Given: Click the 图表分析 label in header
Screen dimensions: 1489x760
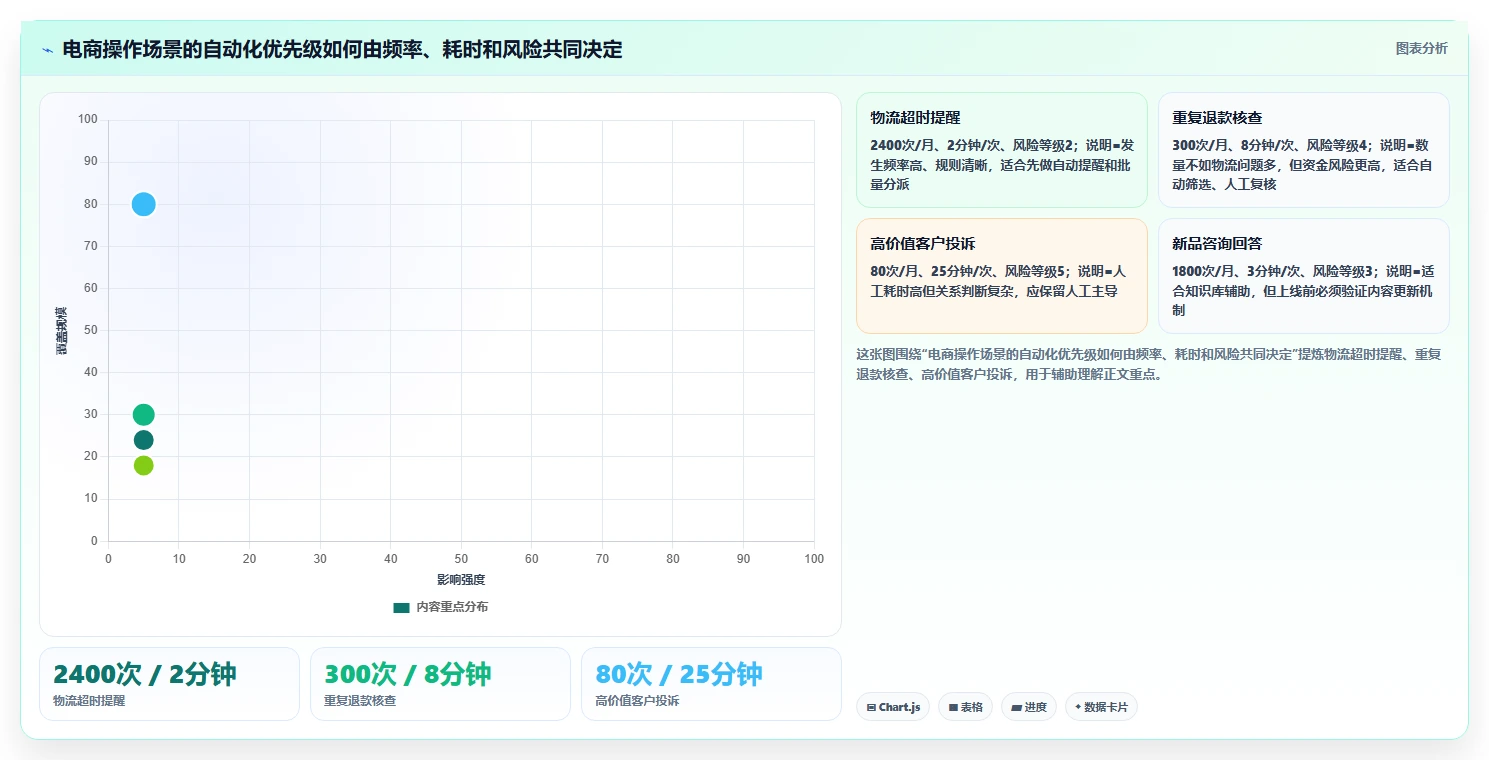Looking at the screenshot, I should (x=1421, y=48).
